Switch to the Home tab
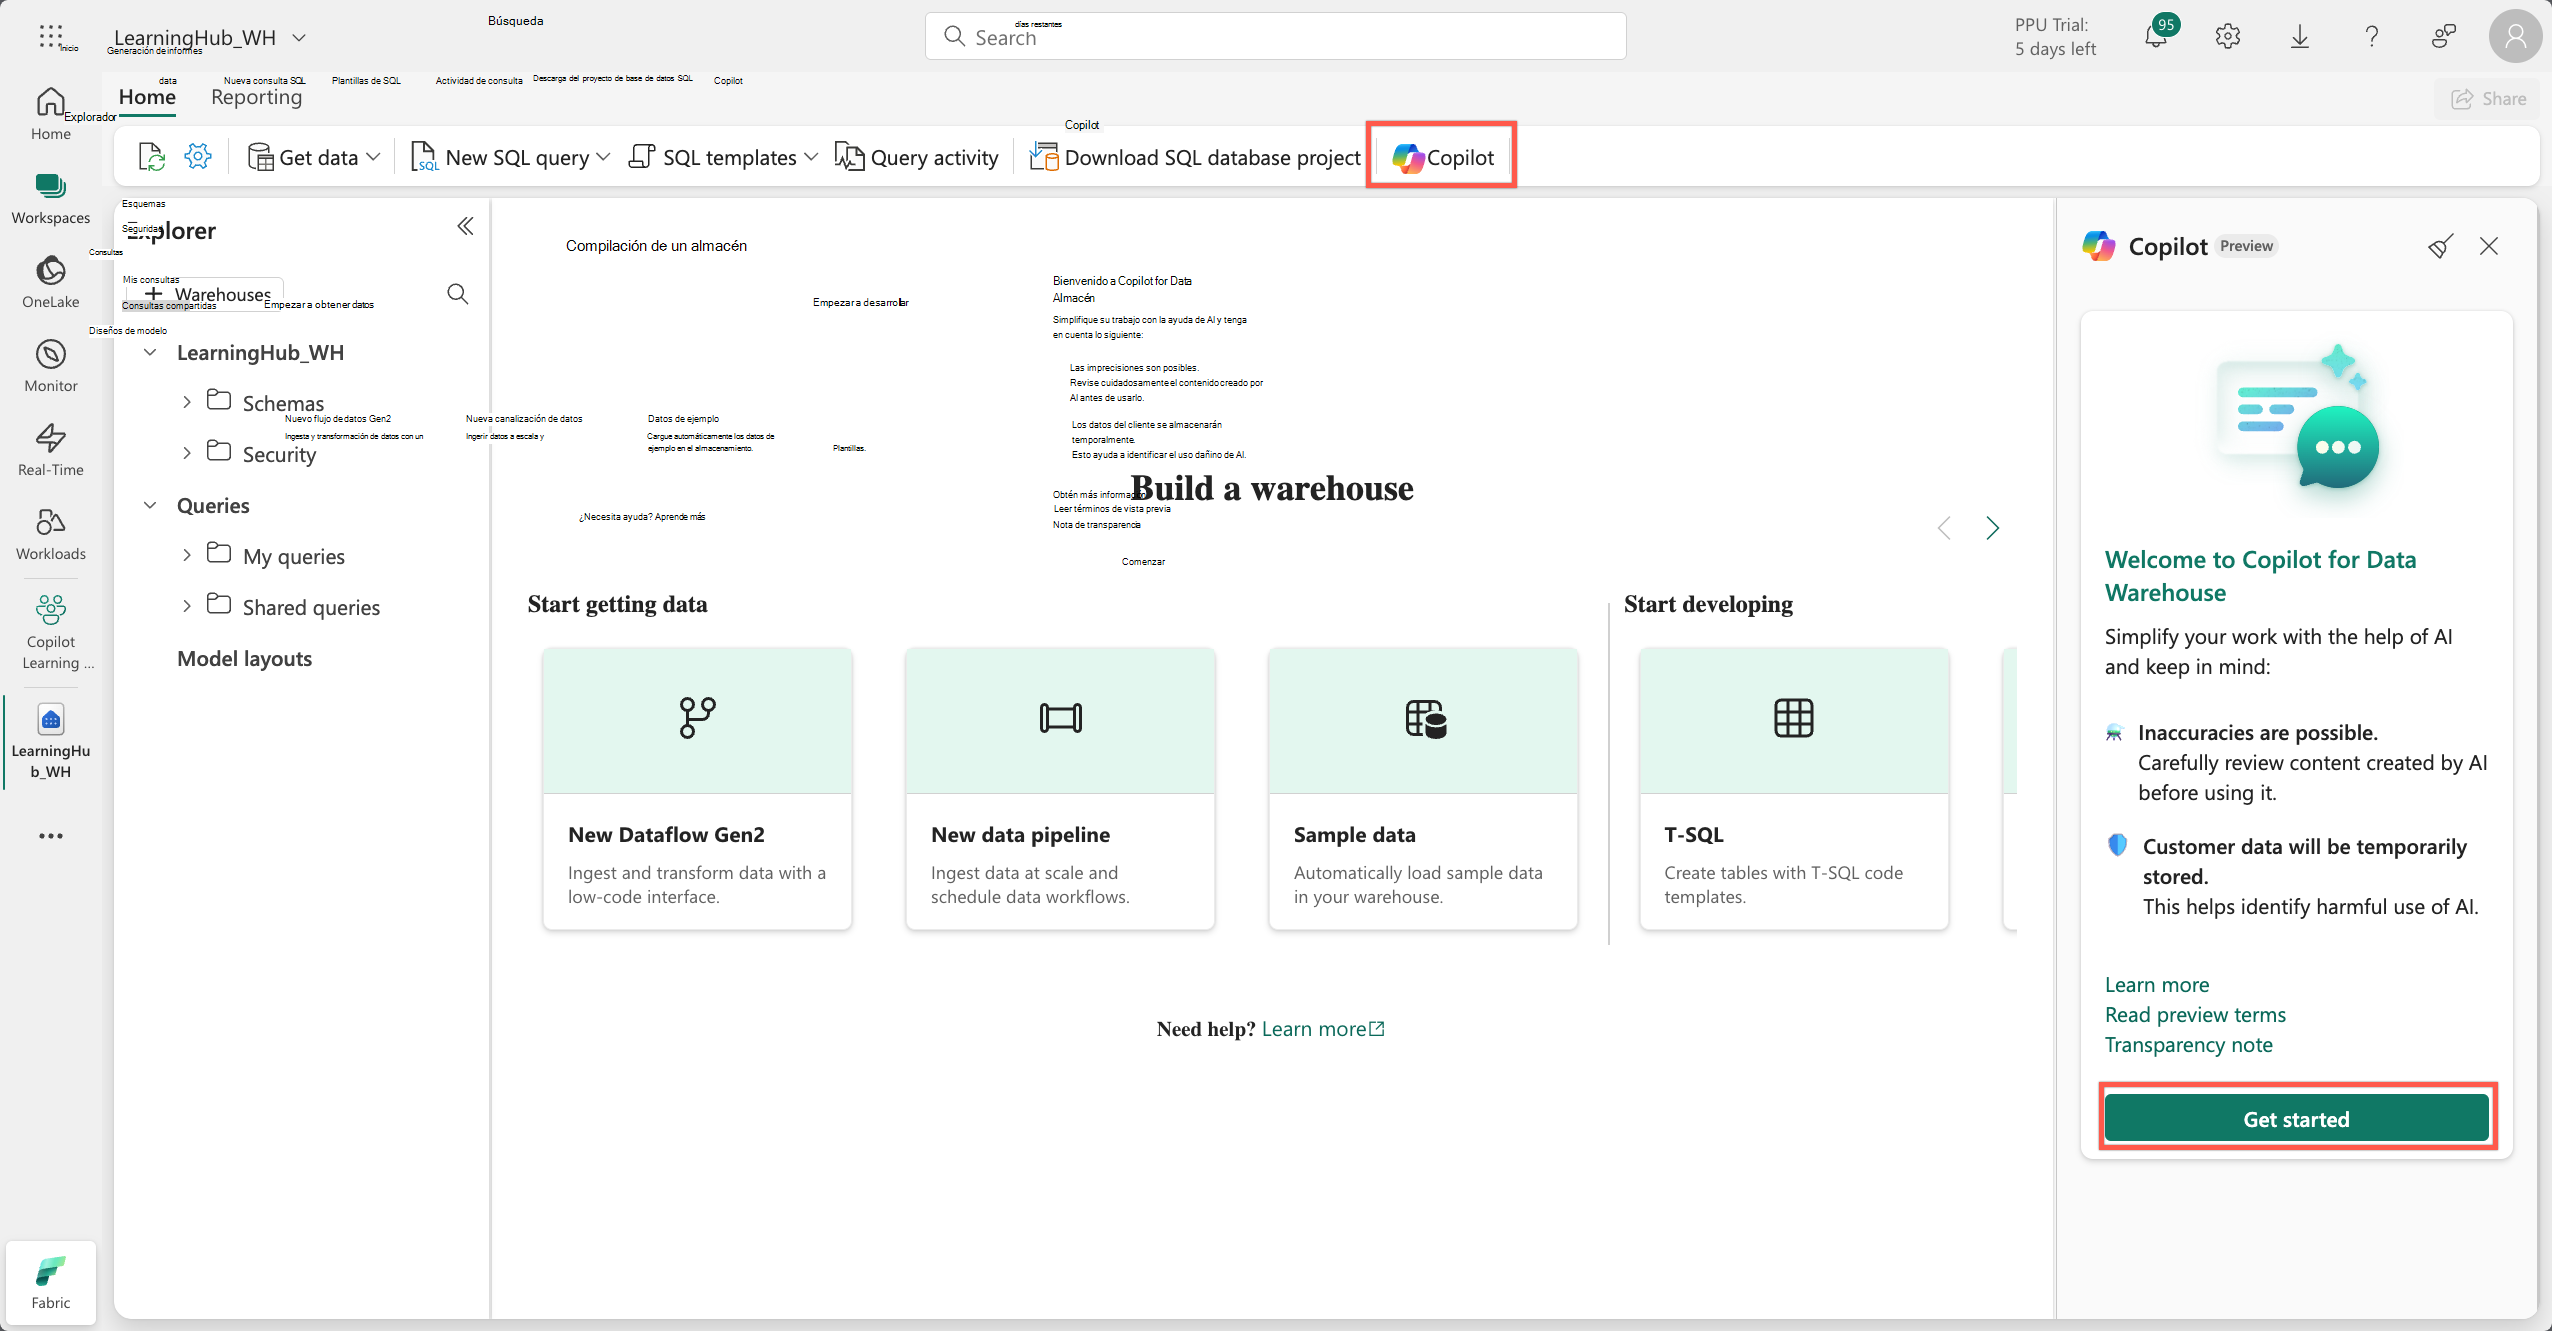Viewport: 2552px width, 1331px height. coord(147,97)
